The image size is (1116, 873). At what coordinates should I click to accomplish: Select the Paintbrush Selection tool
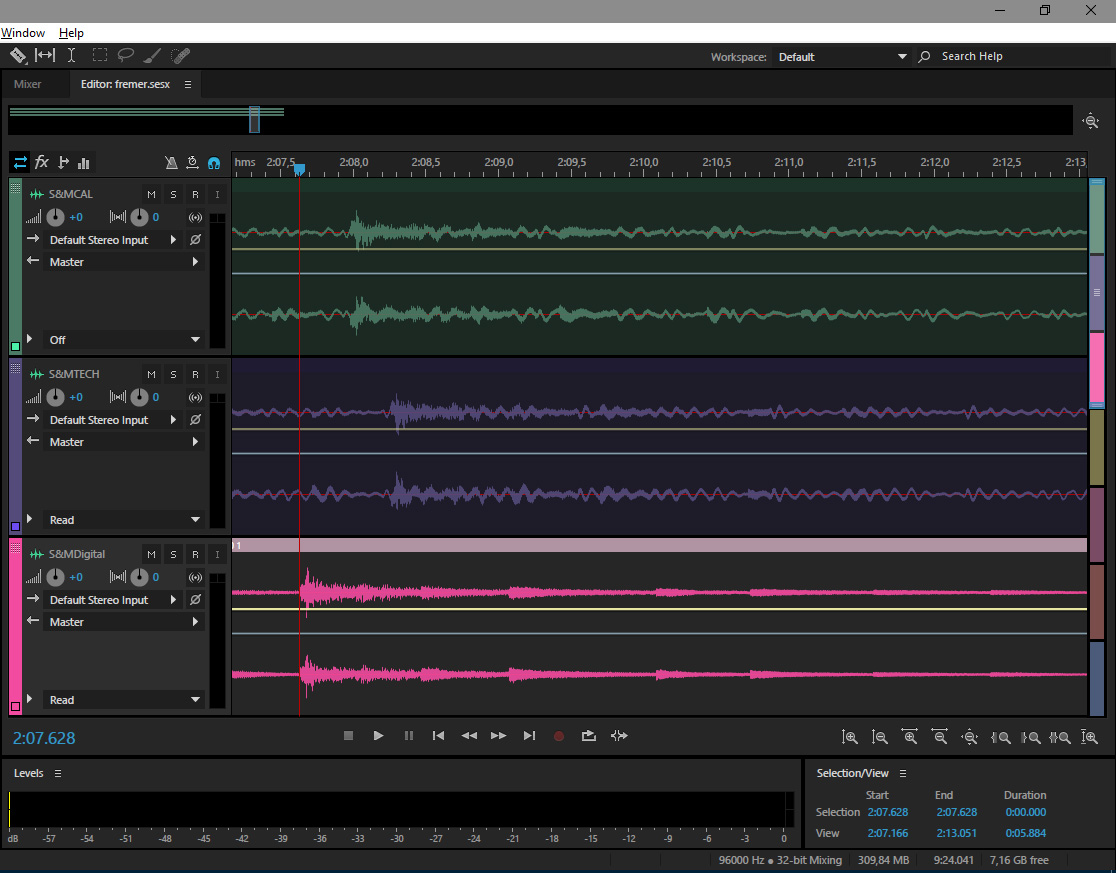click(152, 55)
